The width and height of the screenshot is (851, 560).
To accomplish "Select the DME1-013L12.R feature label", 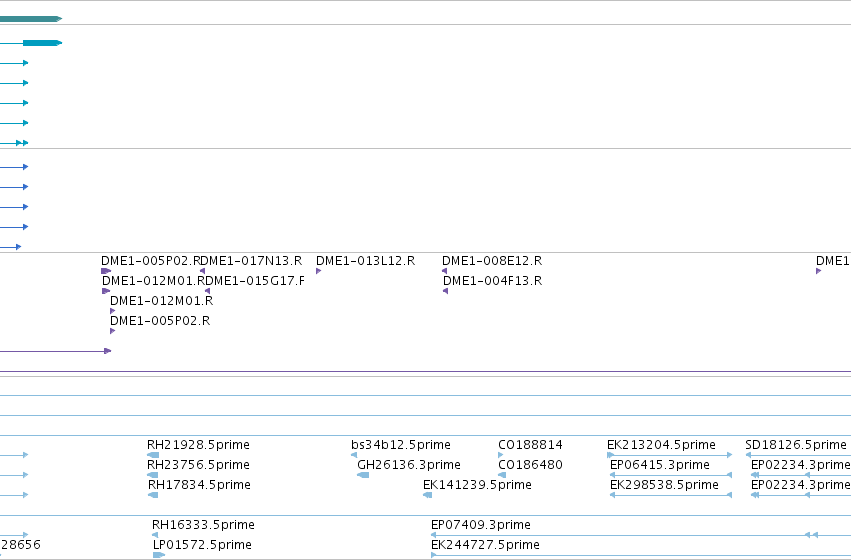I will [x=365, y=261].
